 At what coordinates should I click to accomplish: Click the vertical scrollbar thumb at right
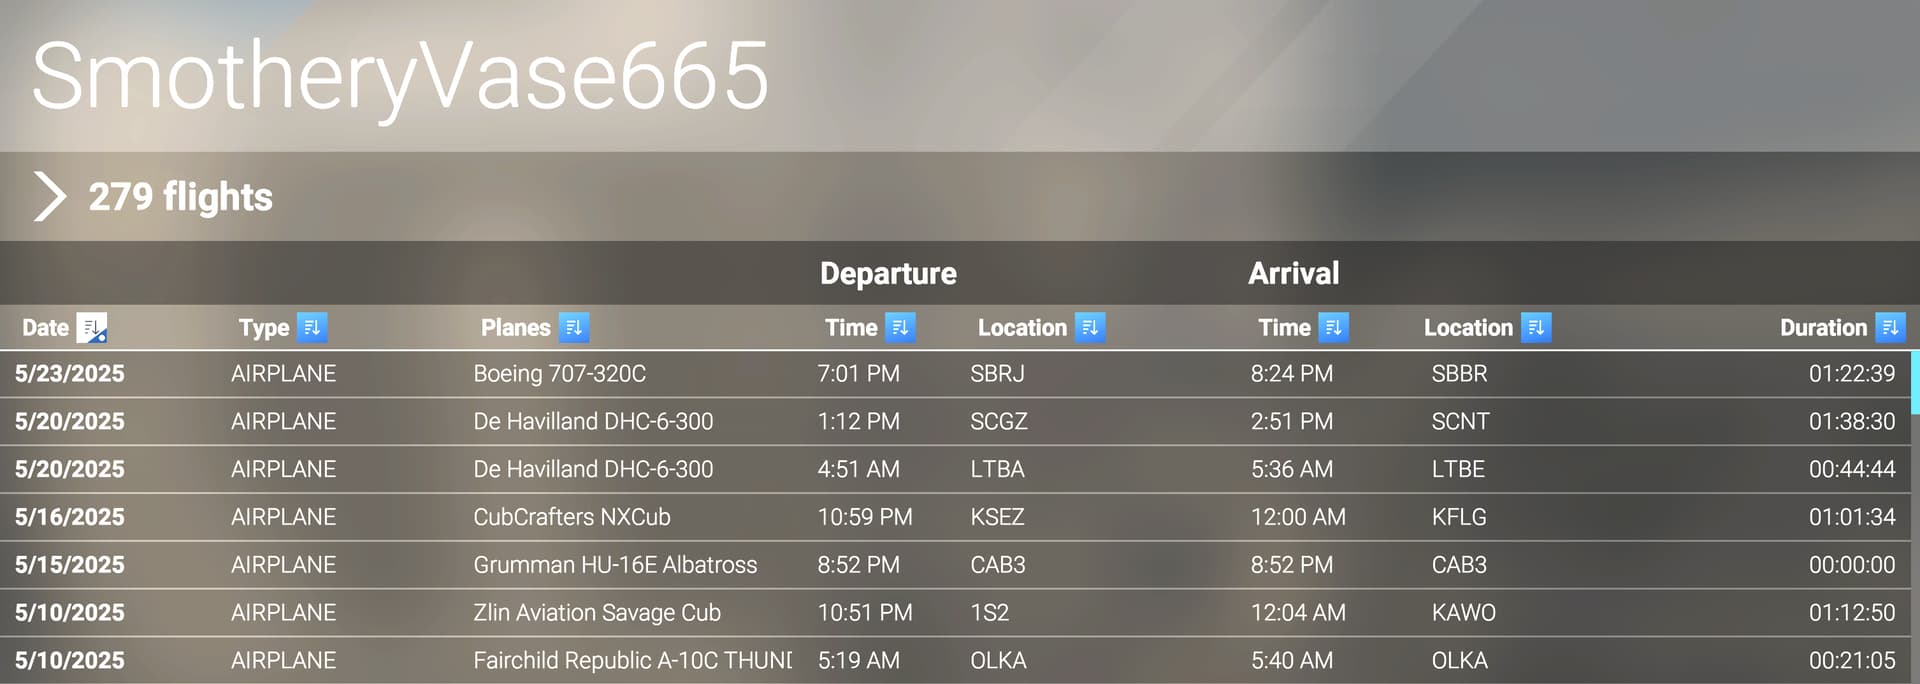[x=1915, y=382]
